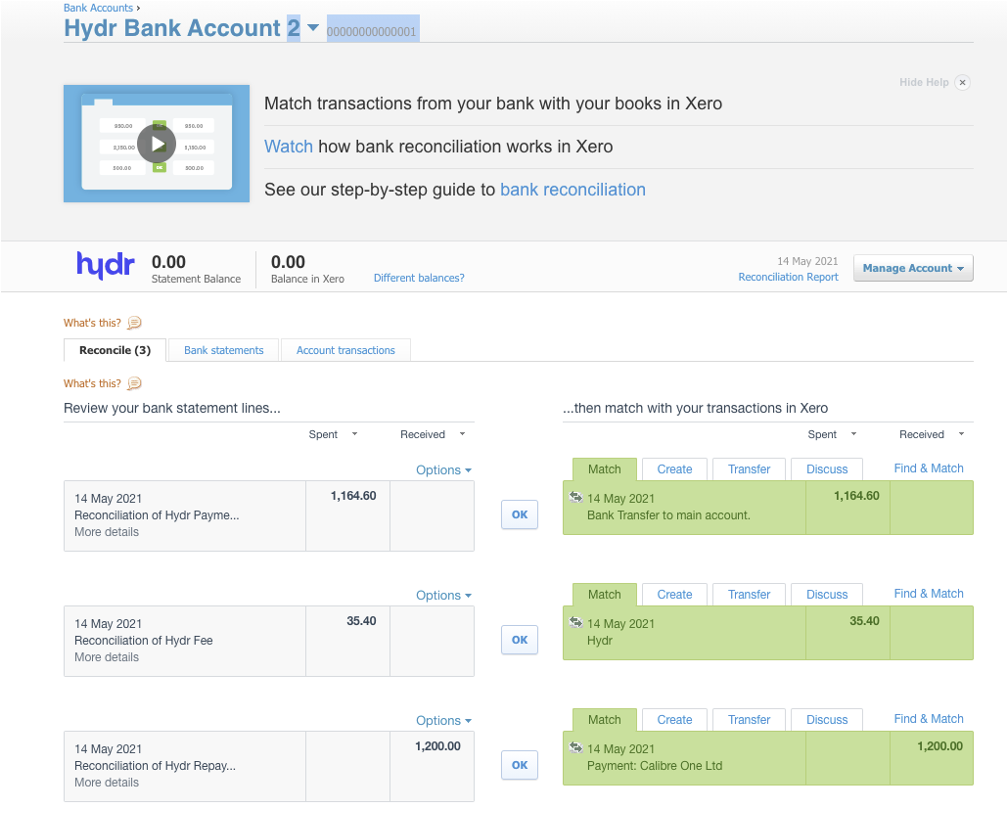This screenshot has width=1008, height=830.
Task: Open the Transfer tab for the 1,200.00 transaction
Action: click(749, 720)
